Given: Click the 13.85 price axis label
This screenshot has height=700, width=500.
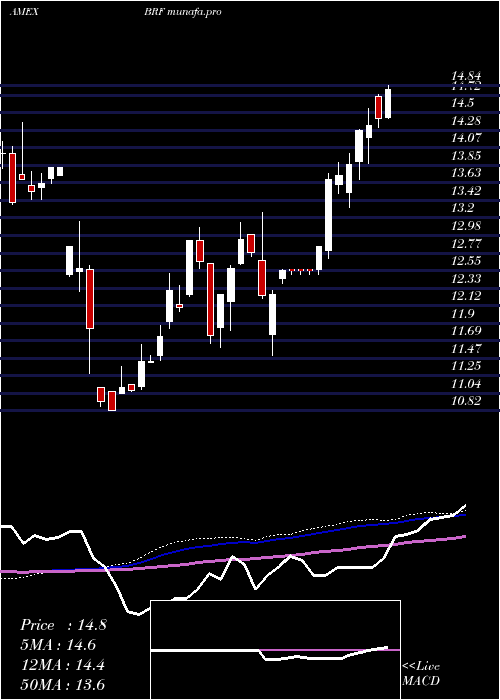Looking at the screenshot, I should coord(467,156).
